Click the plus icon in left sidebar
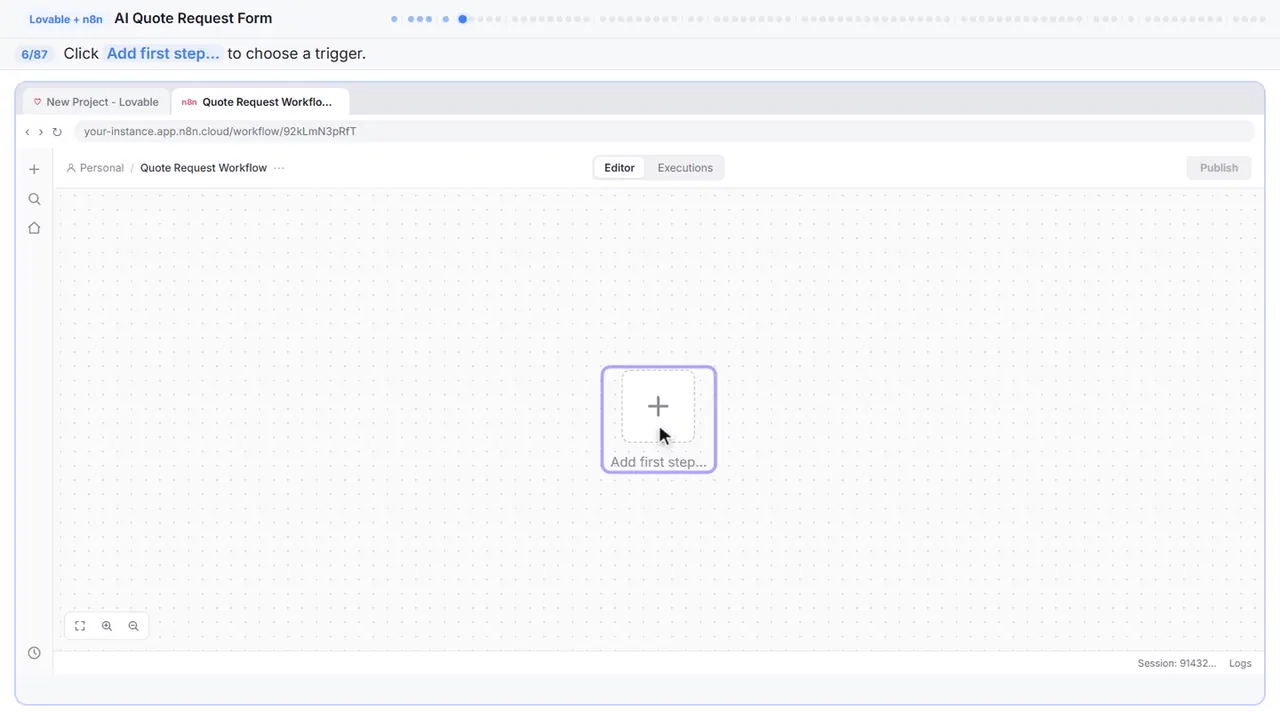 (34, 169)
